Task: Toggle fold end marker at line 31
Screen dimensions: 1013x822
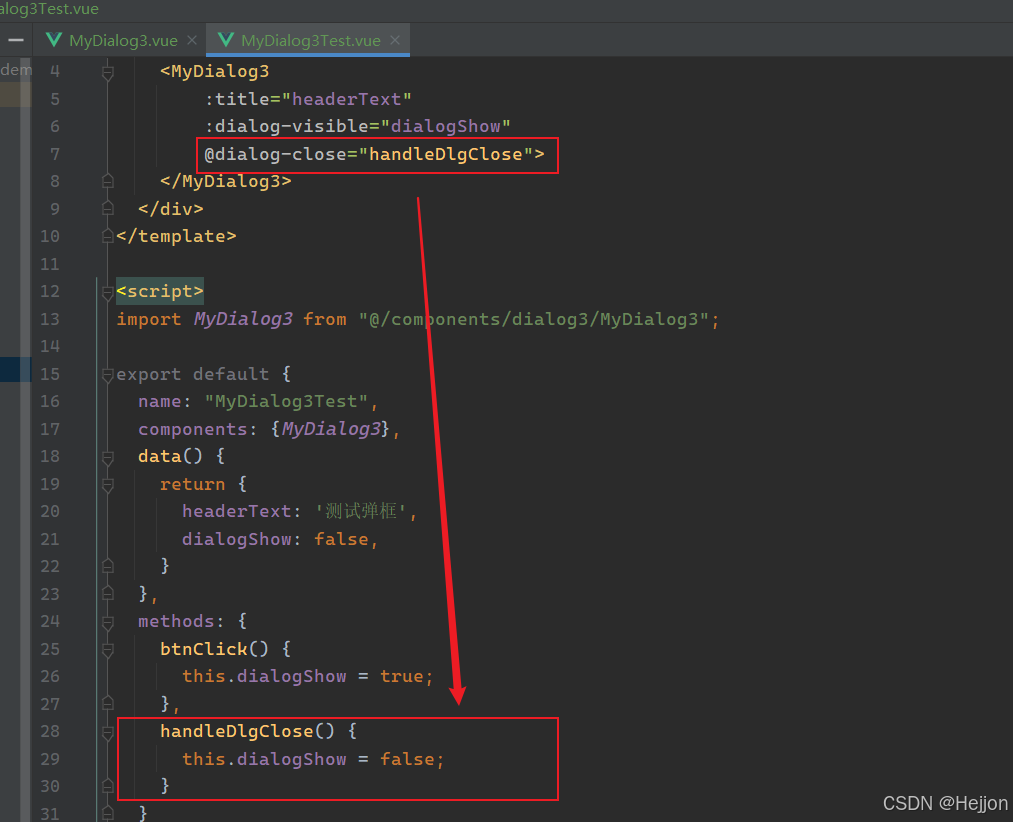Action: pos(108,814)
